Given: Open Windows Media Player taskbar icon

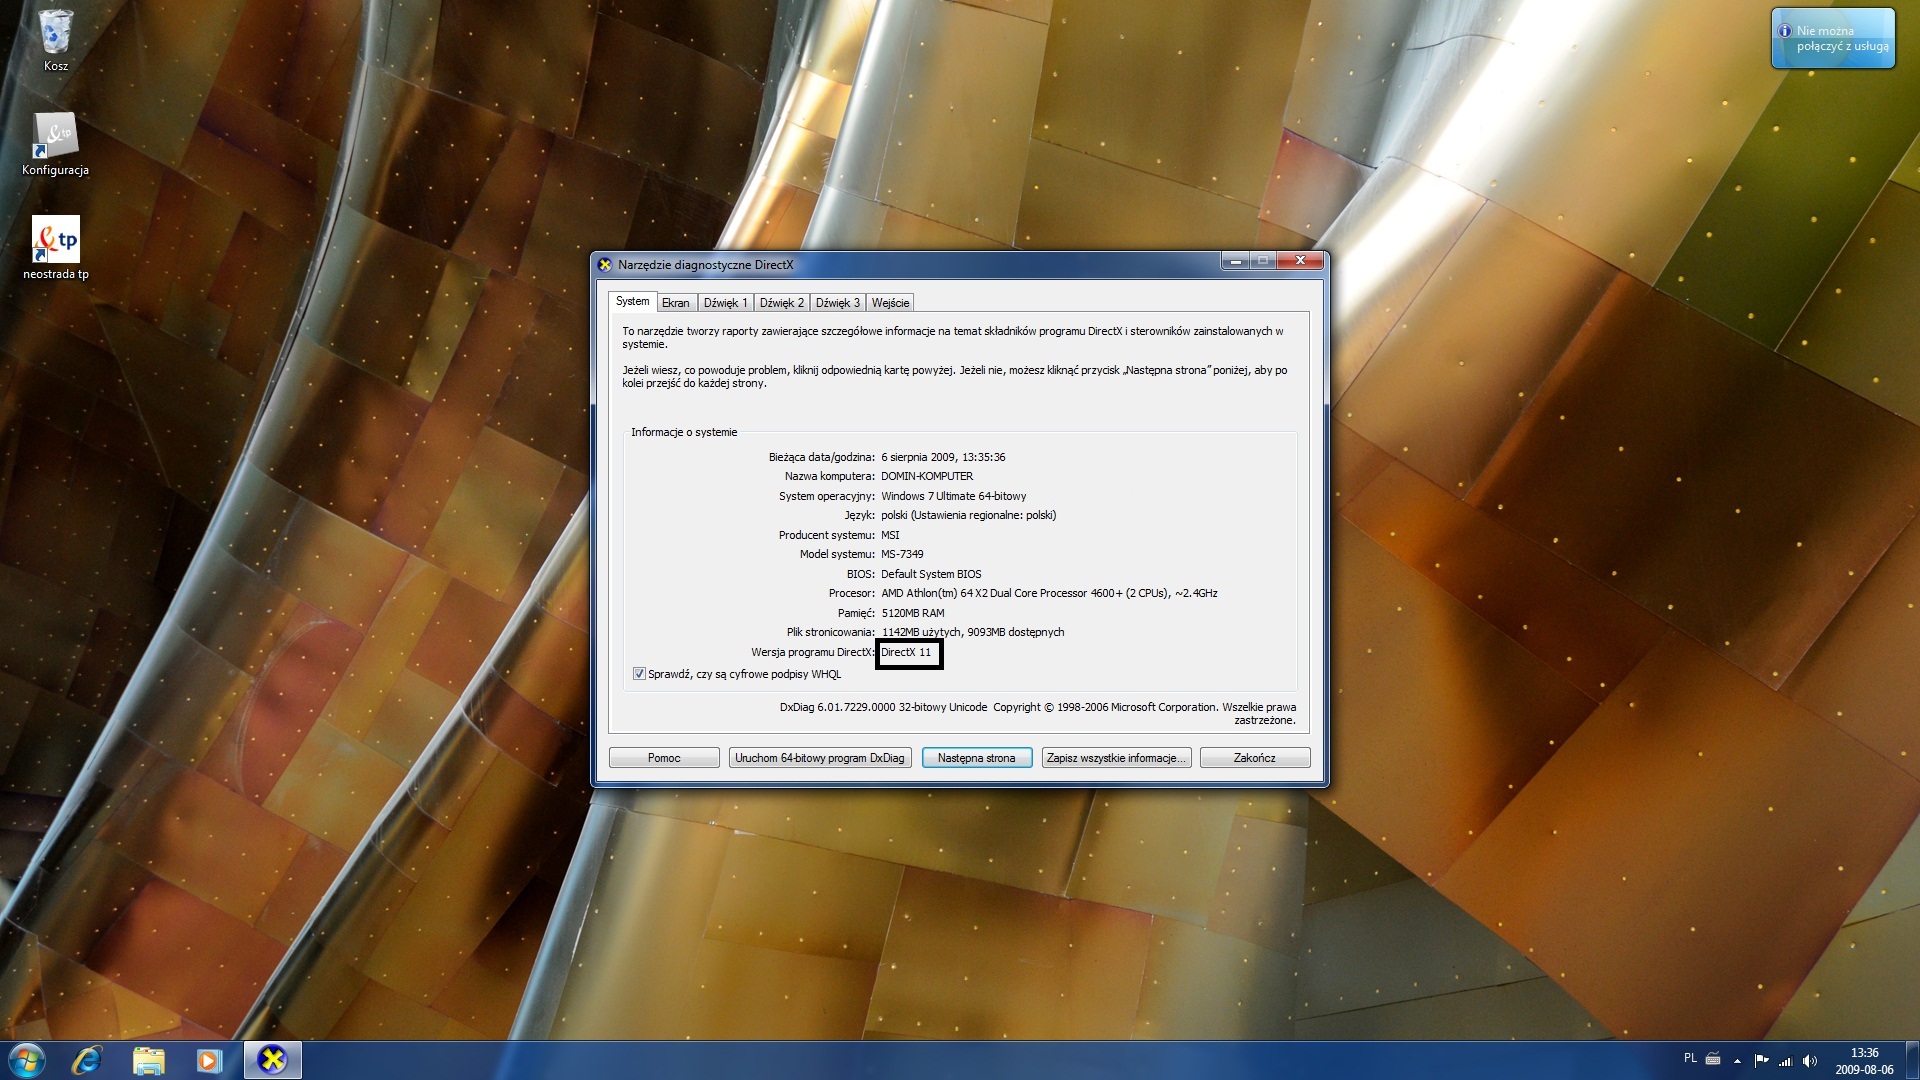Looking at the screenshot, I should coord(208,1060).
